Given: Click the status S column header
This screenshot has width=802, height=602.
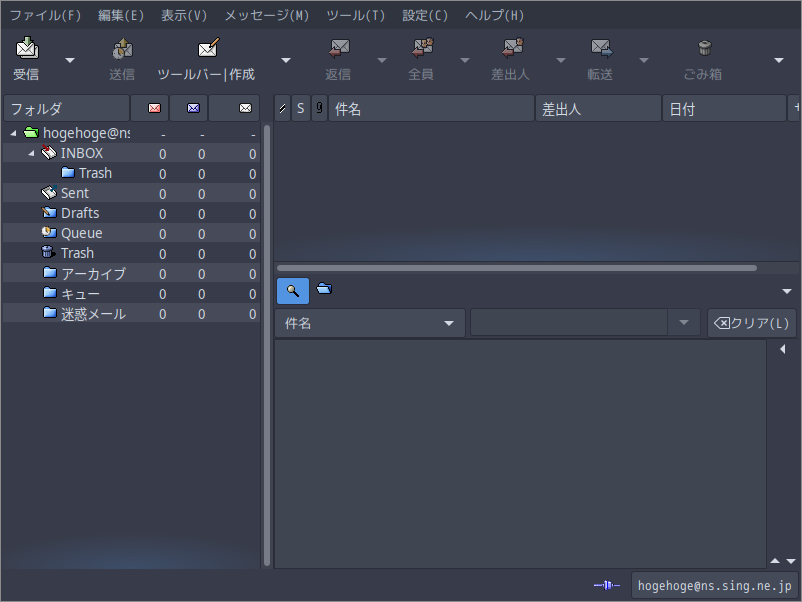Looking at the screenshot, I should [301, 108].
